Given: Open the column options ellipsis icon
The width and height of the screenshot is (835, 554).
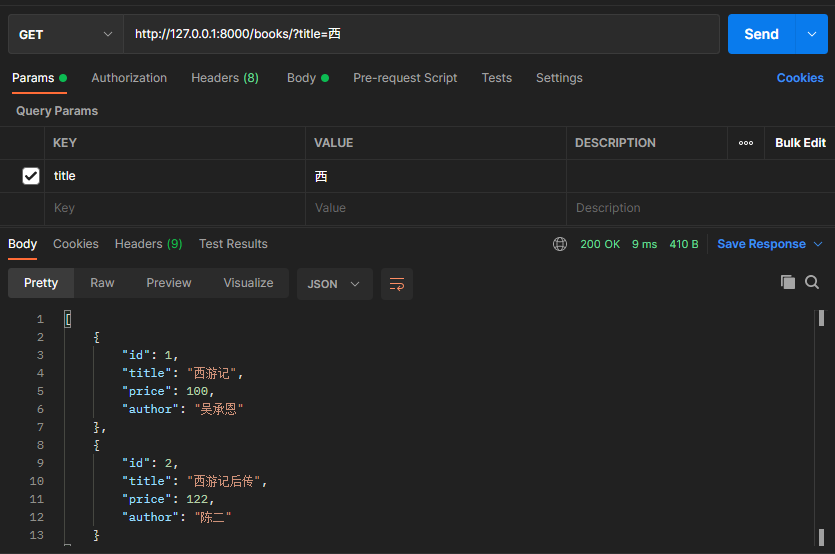Looking at the screenshot, I should [x=746, y=143].
